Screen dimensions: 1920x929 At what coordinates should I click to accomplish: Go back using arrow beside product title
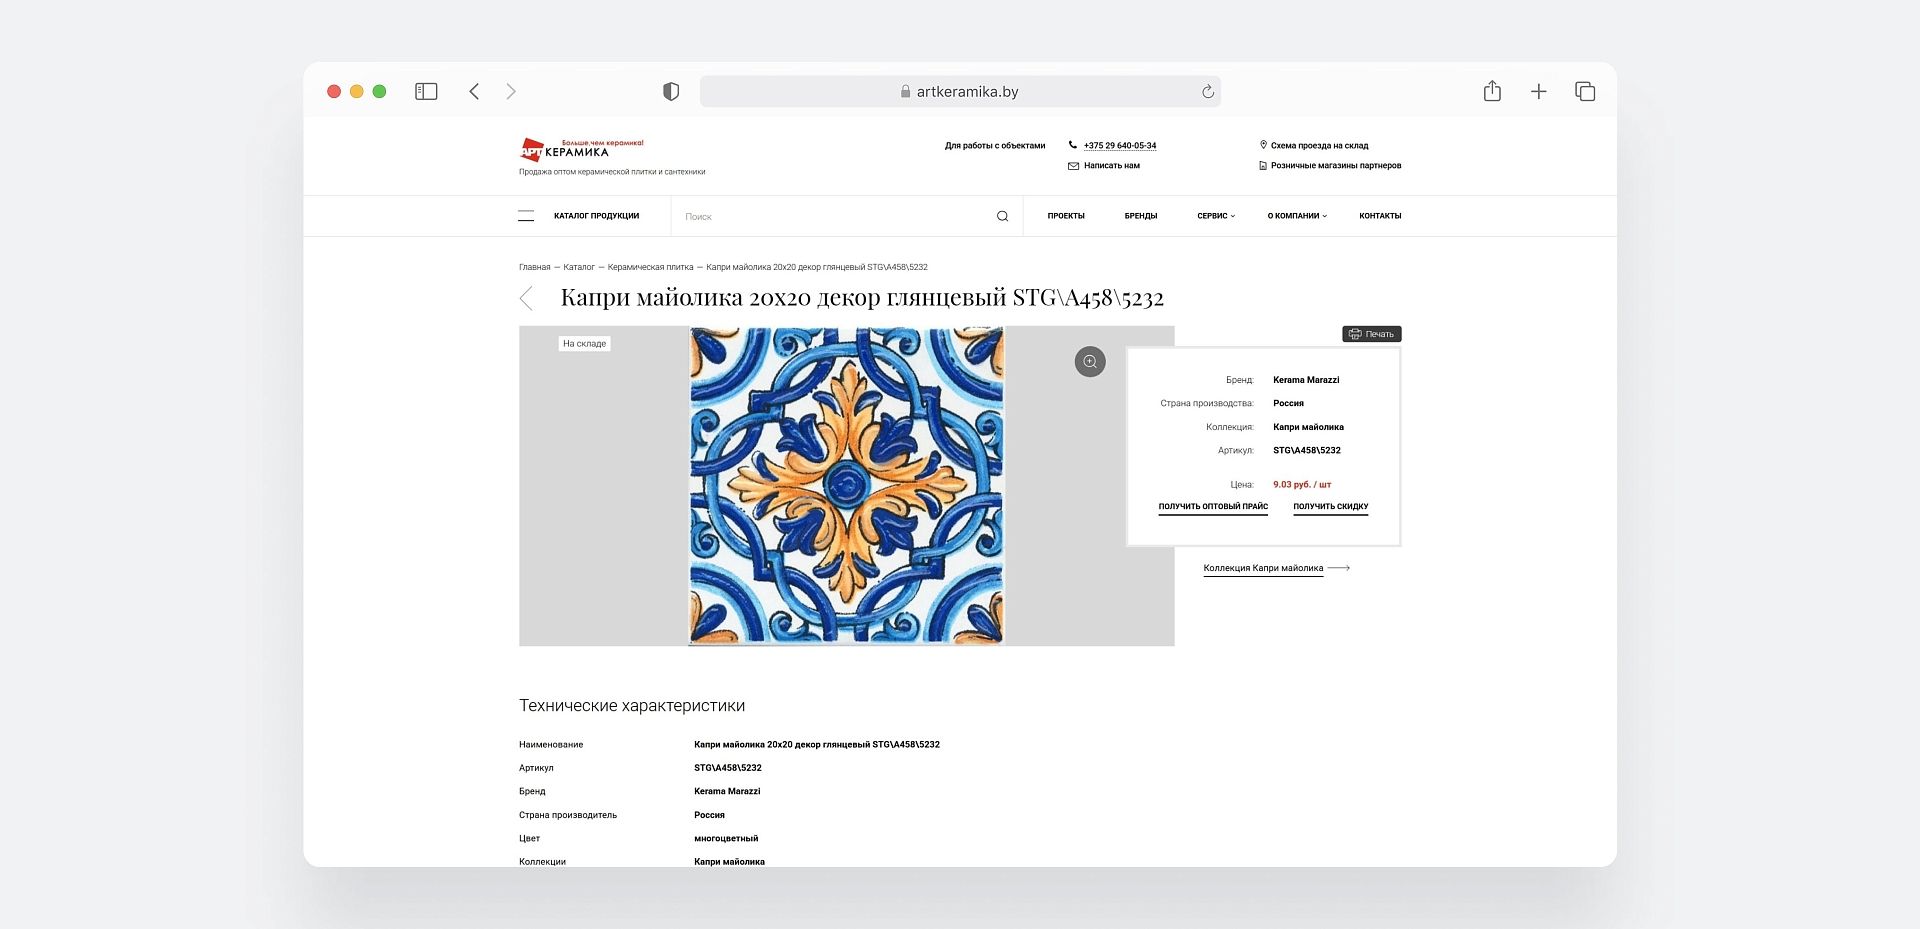[526, 298]
